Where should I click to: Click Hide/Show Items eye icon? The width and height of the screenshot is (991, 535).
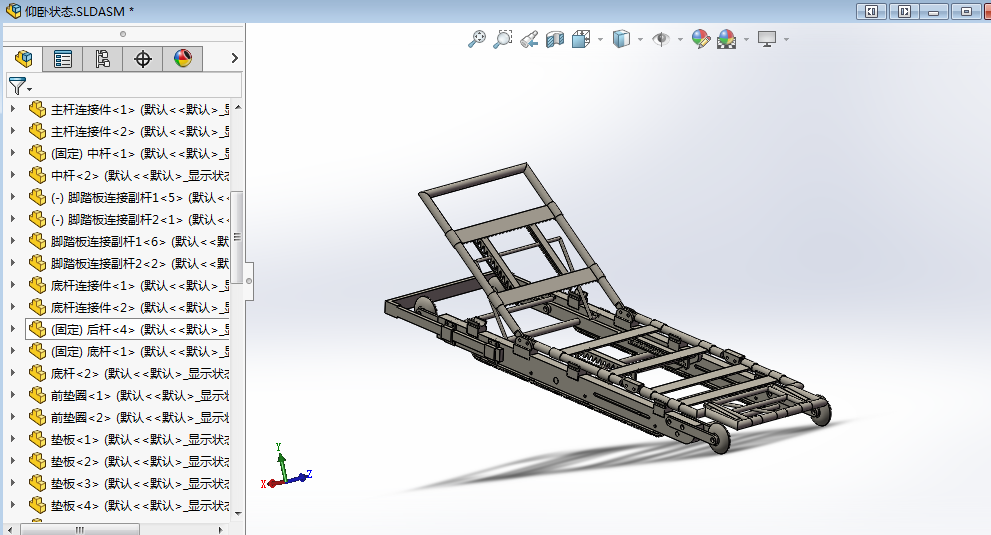(x=661, y=39)
